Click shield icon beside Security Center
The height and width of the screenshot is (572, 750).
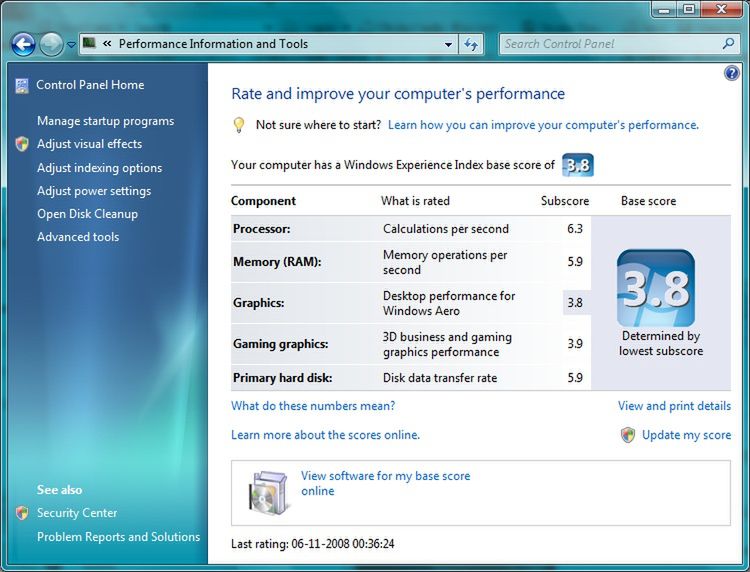(x=22, y=513)
